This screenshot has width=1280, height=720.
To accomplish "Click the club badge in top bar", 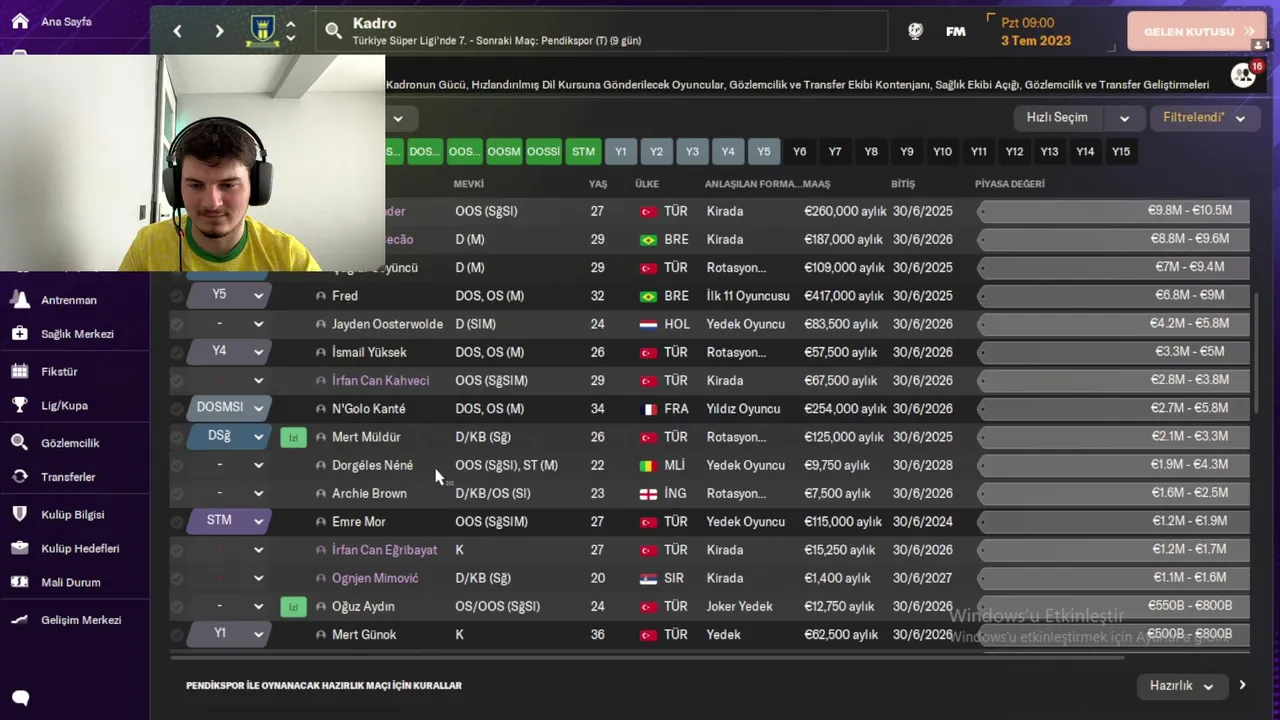I will click(263, 32).
